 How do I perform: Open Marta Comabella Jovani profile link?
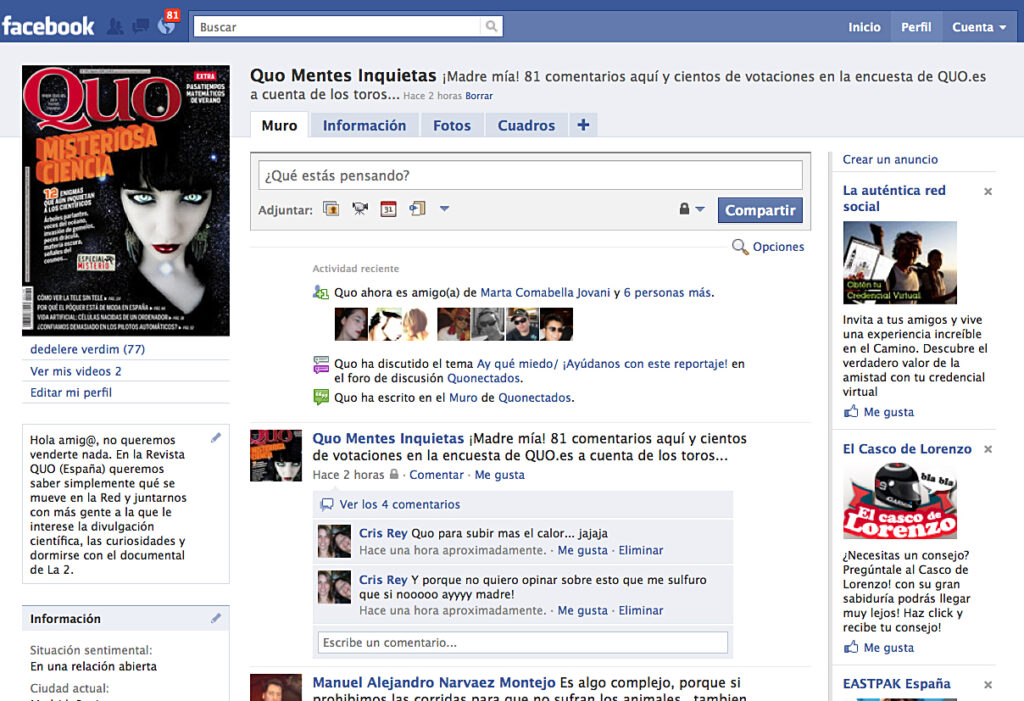[x=545, y=293]
